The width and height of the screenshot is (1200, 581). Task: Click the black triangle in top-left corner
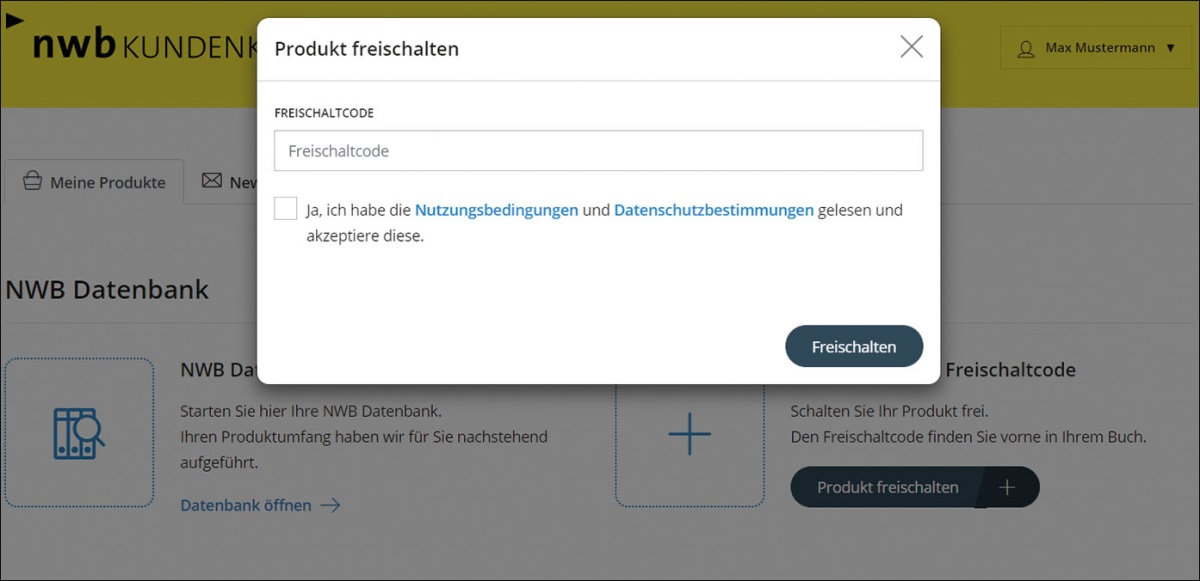[14, 20]
